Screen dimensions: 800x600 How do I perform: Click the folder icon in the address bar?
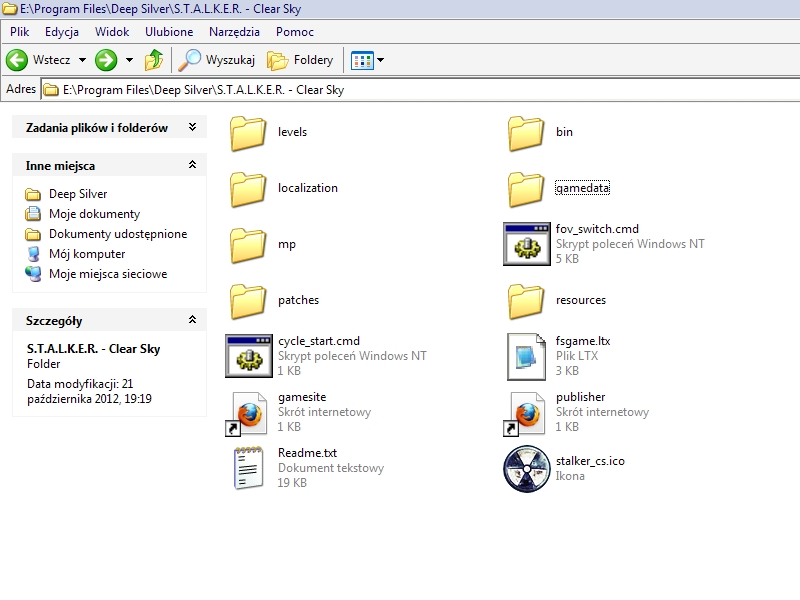(51, 90)
